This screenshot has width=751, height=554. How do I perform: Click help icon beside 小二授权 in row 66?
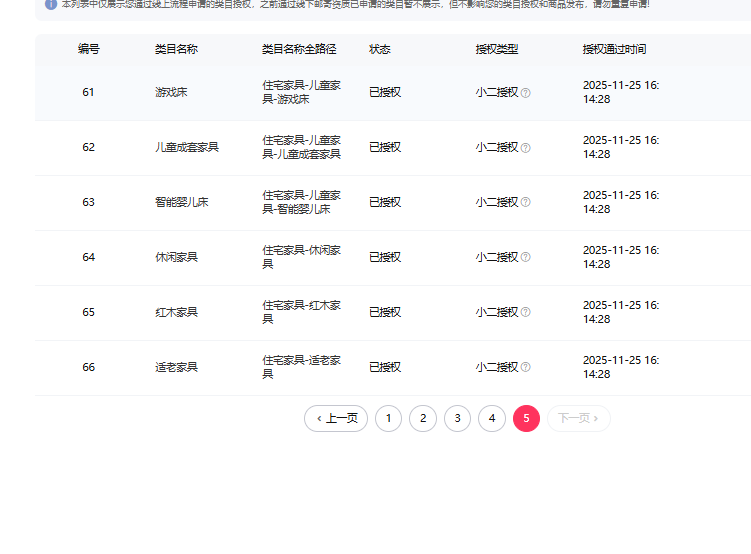(526, 368)
